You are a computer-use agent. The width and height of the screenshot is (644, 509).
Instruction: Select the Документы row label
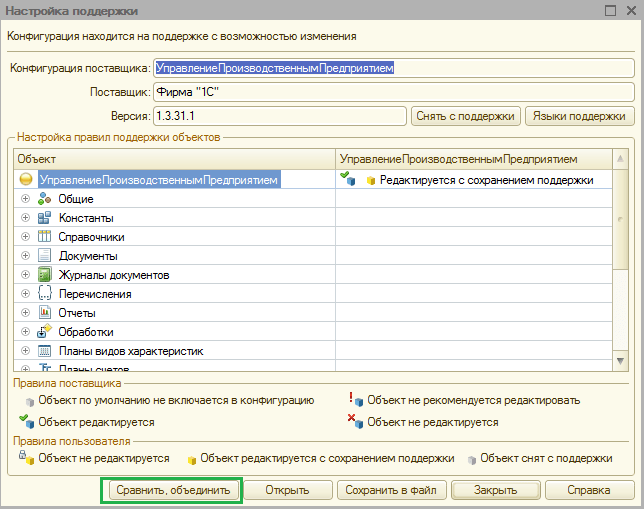point(88,256)
